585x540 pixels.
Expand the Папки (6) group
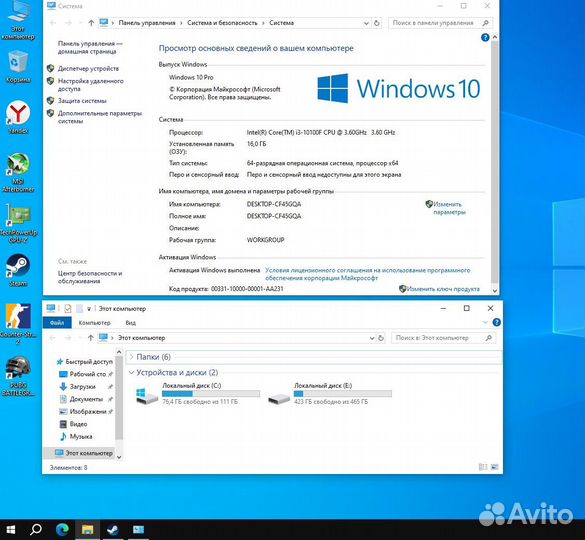click(131, 357)
